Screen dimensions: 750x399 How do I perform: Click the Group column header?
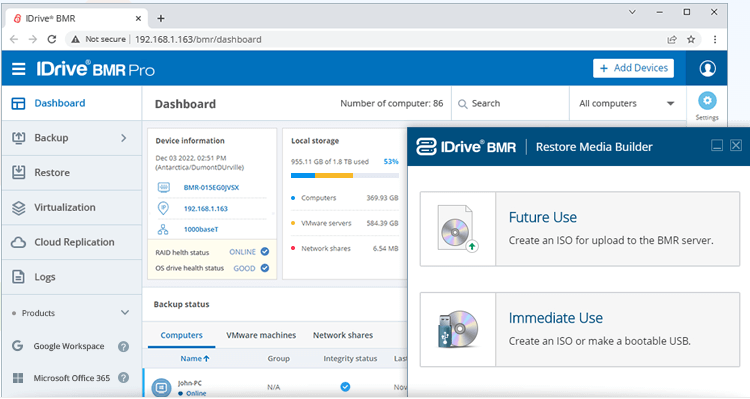coord(278,358)
